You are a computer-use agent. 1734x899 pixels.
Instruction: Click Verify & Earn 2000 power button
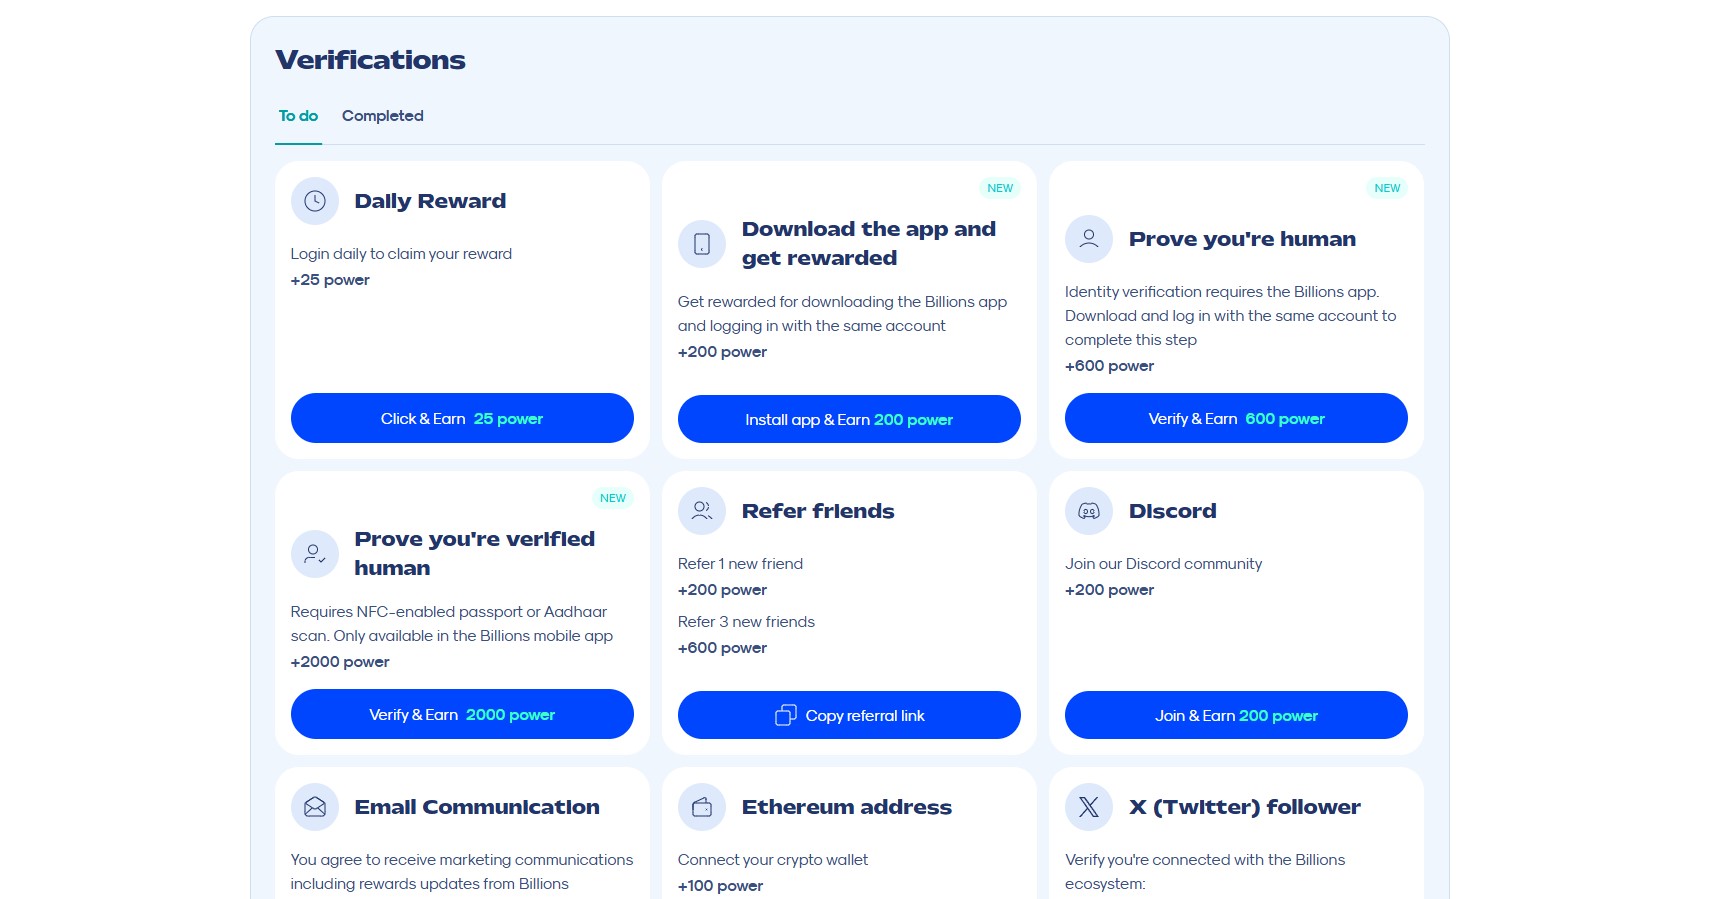[x=462, y=714]
